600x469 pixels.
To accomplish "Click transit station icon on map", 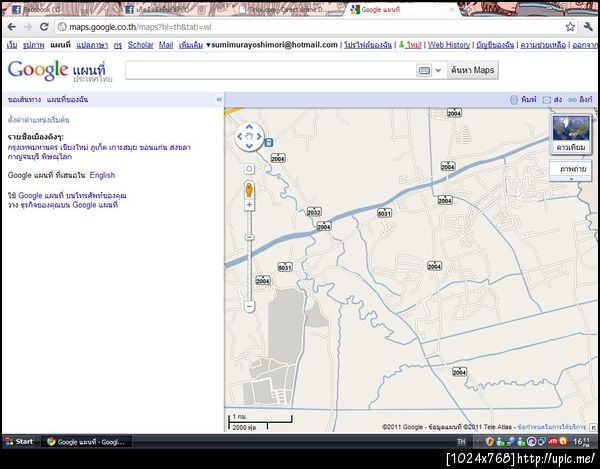I will pos(269,143).
